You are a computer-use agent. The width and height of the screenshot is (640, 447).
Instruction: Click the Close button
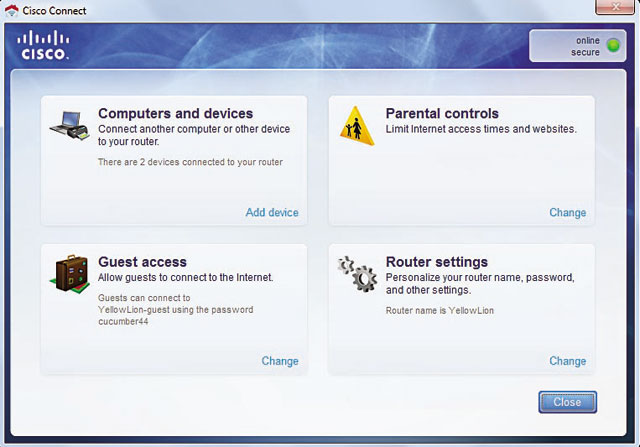click(x=567, y=402)
